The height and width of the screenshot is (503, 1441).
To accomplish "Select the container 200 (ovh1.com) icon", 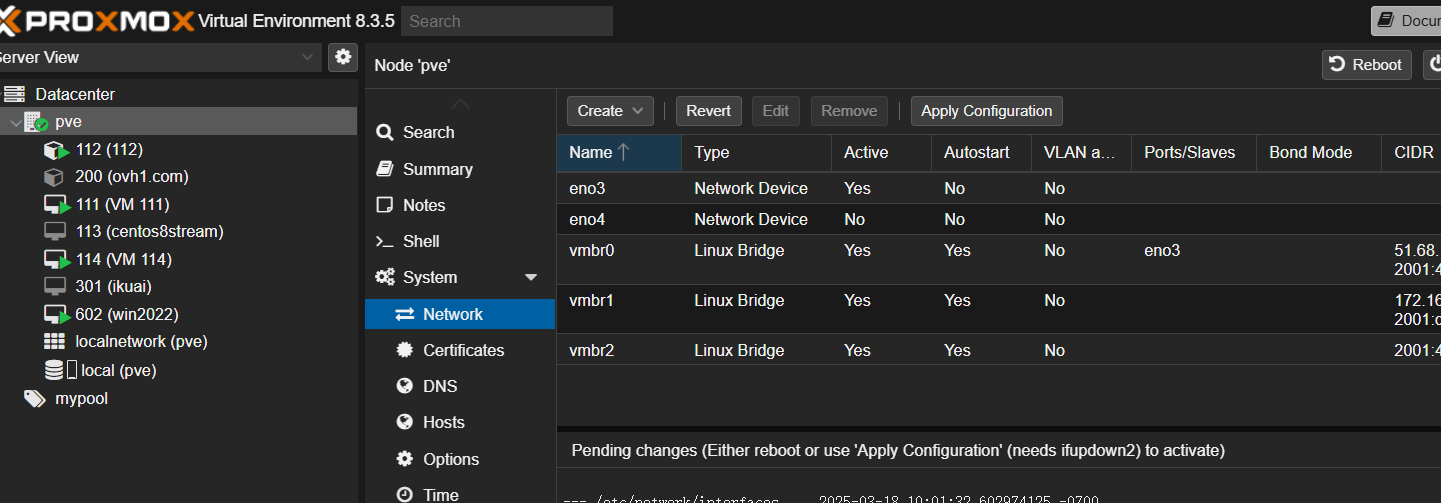I will pos(54,177).
